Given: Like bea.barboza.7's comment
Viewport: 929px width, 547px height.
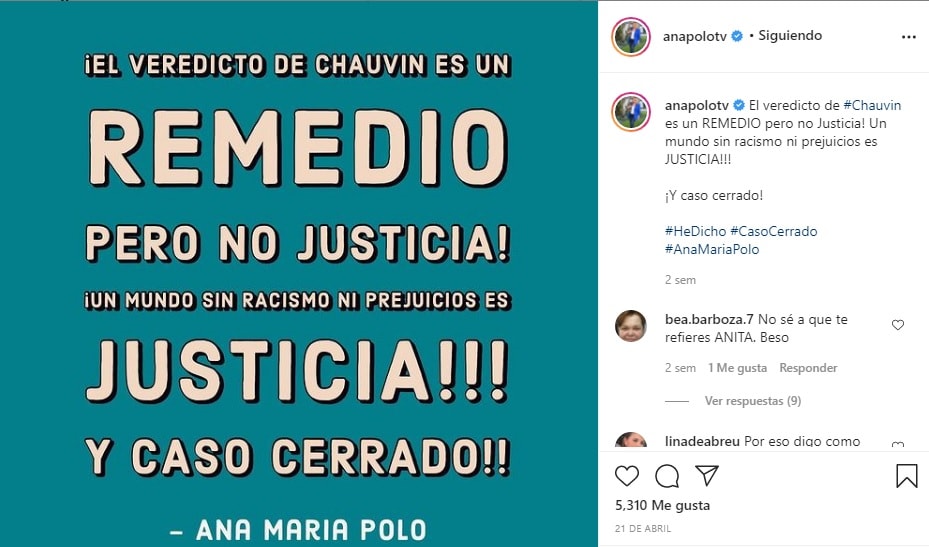Looking at the screenshot, I should (898, 325).
